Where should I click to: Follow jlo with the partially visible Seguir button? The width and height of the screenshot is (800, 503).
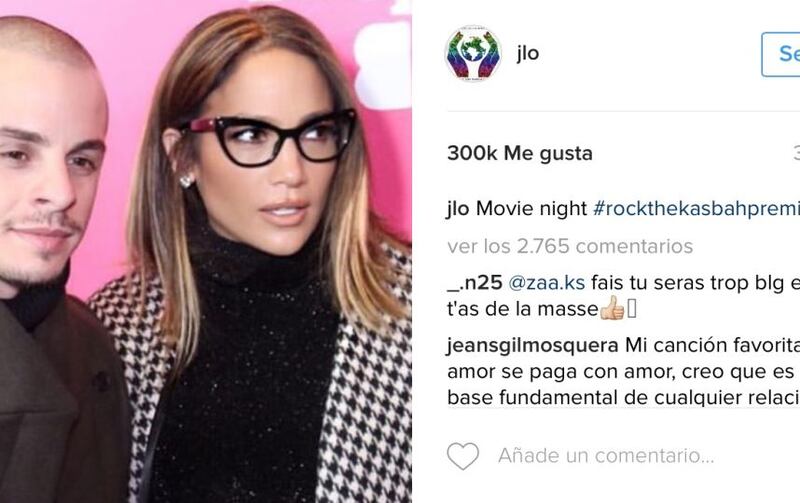781,54
